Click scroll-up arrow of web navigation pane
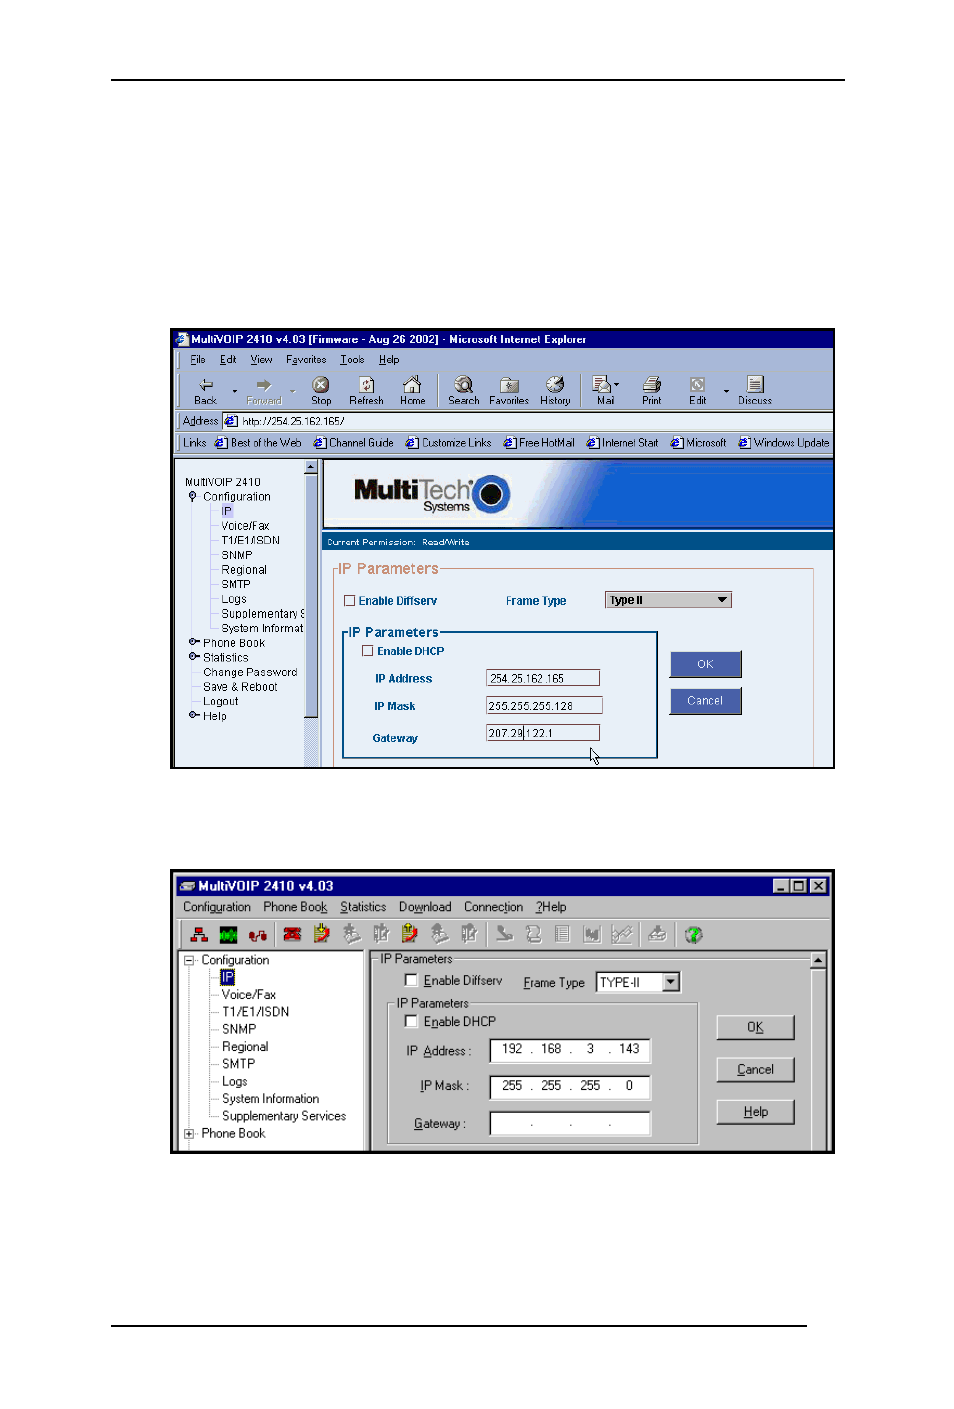 coord(311,467)
